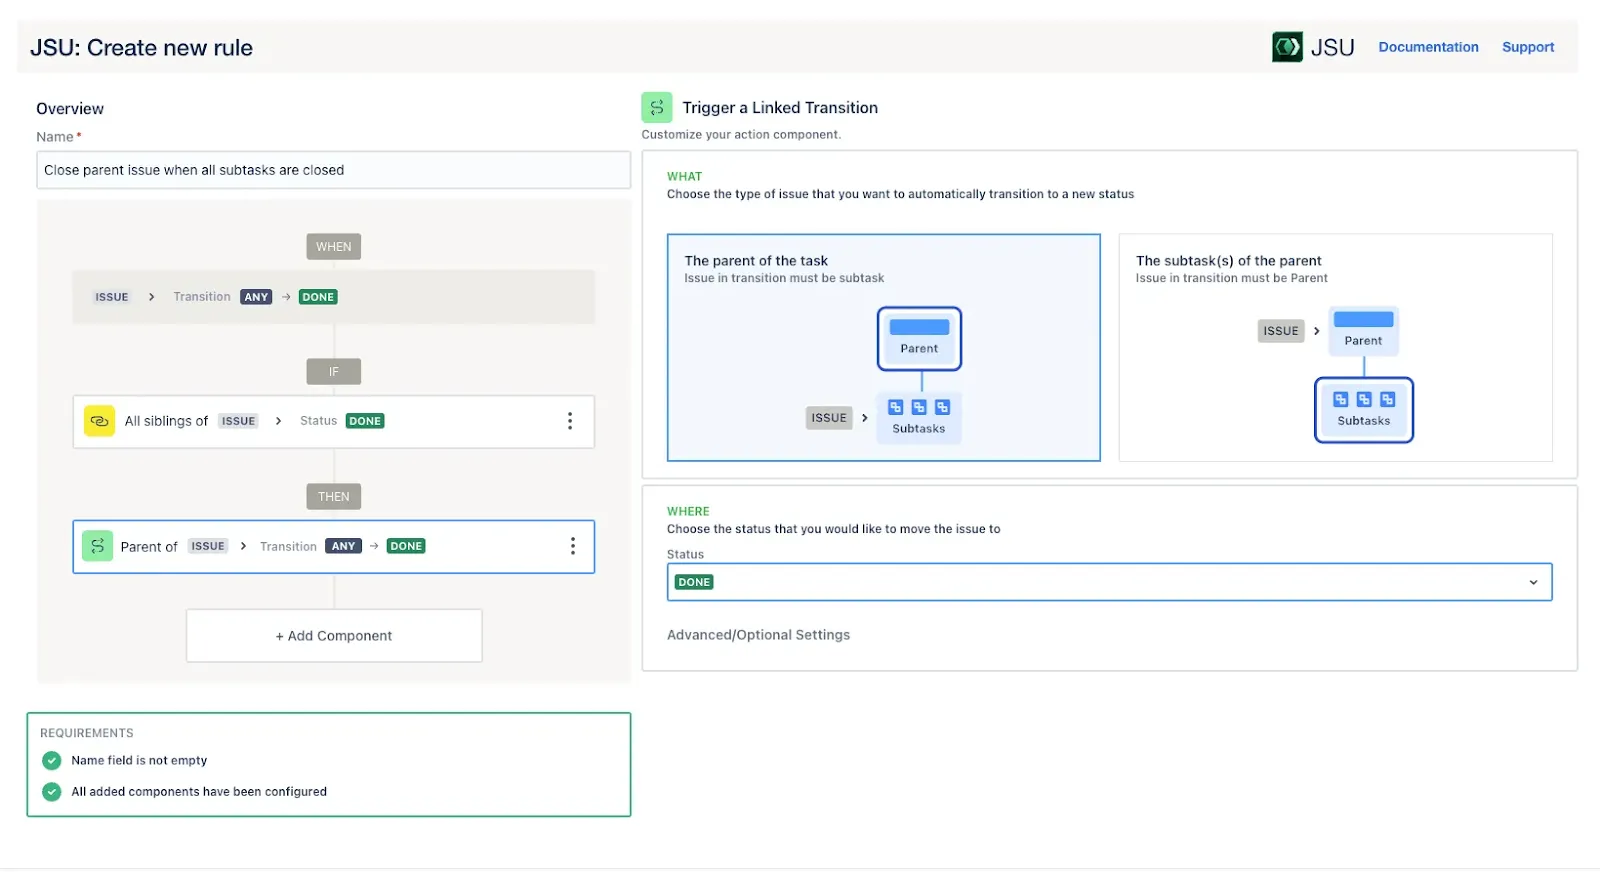Viewport: 1600px width, 872px height.
Task: Click the JSU logo icon in header
Action: click(x=1287, y=47)
